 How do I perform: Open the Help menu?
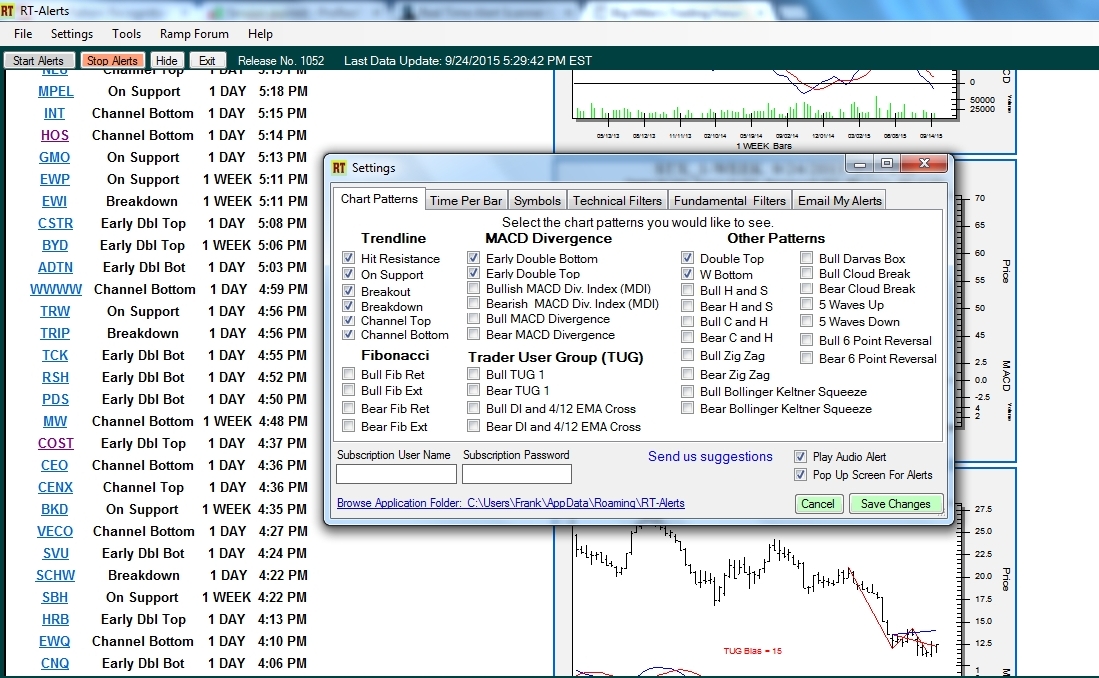point(260,34)
